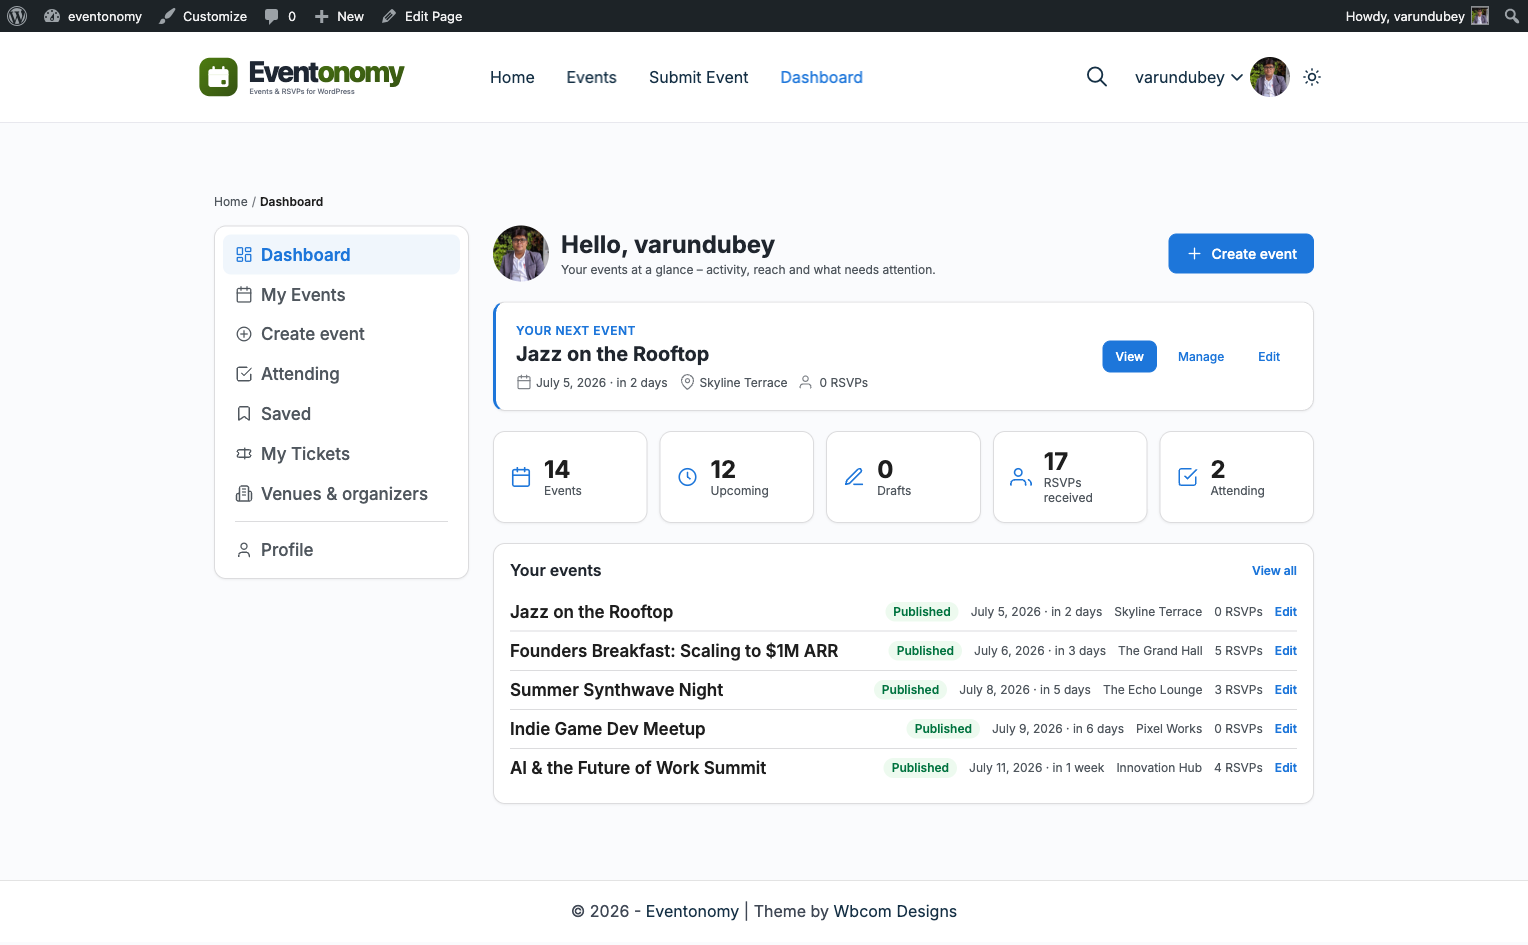
Task: Edit the Jazz on the Rooftop list row
Action: tap(1286, 612)
